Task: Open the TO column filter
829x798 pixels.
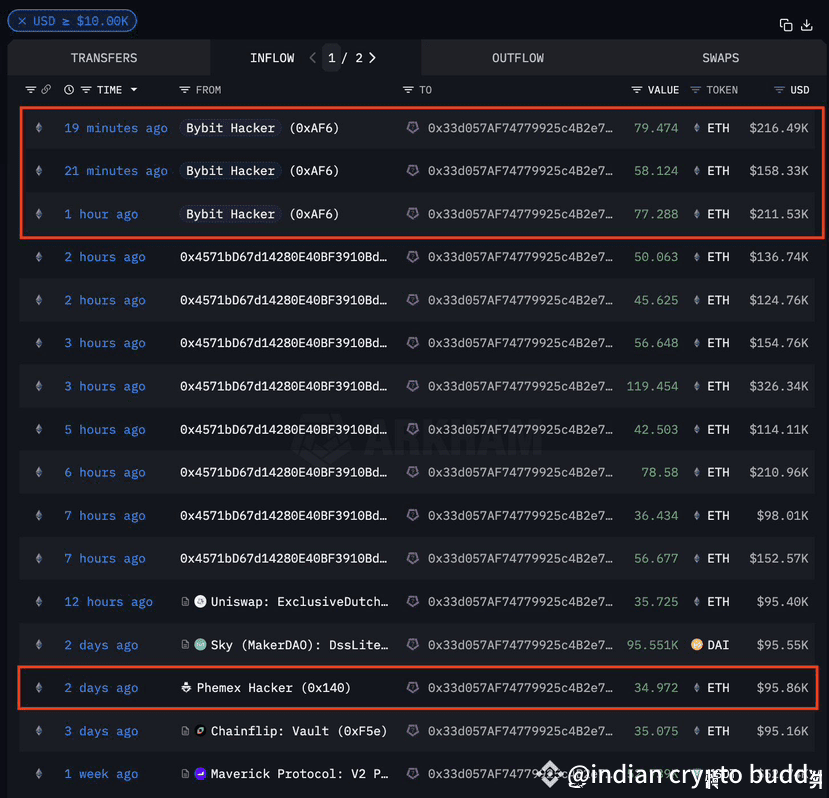Action: (x=408, y=90)
